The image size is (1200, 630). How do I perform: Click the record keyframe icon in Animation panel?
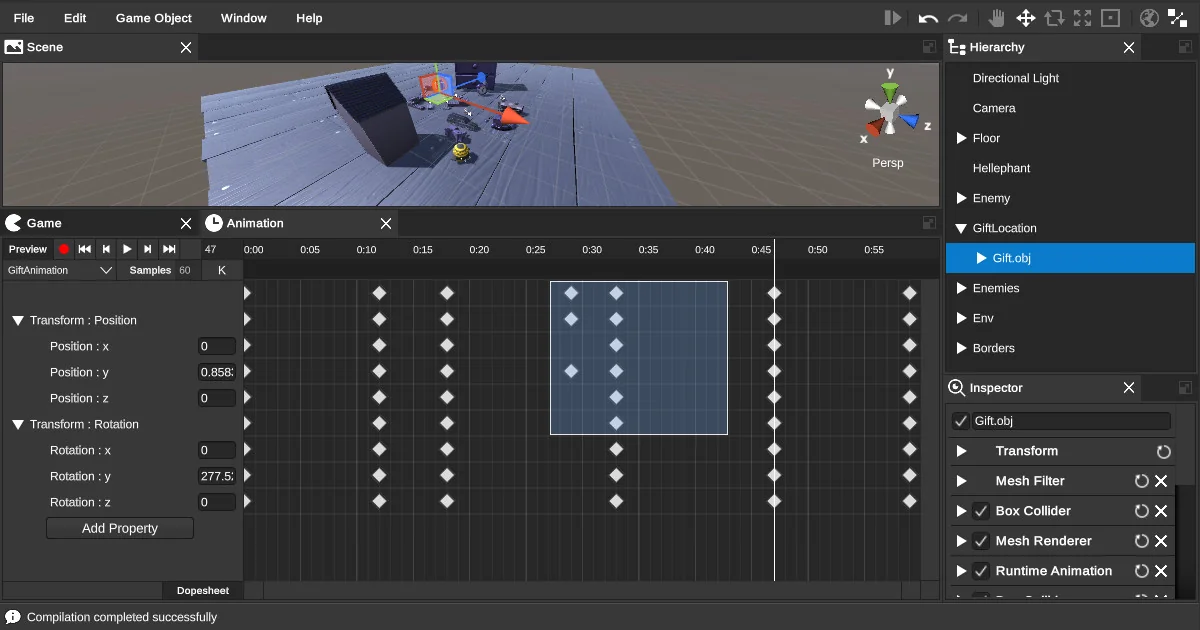click(x=64, y=249)
